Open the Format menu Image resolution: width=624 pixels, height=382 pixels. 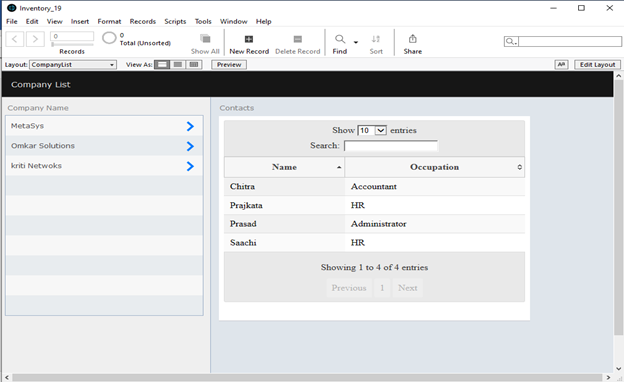tap(109, 21)
